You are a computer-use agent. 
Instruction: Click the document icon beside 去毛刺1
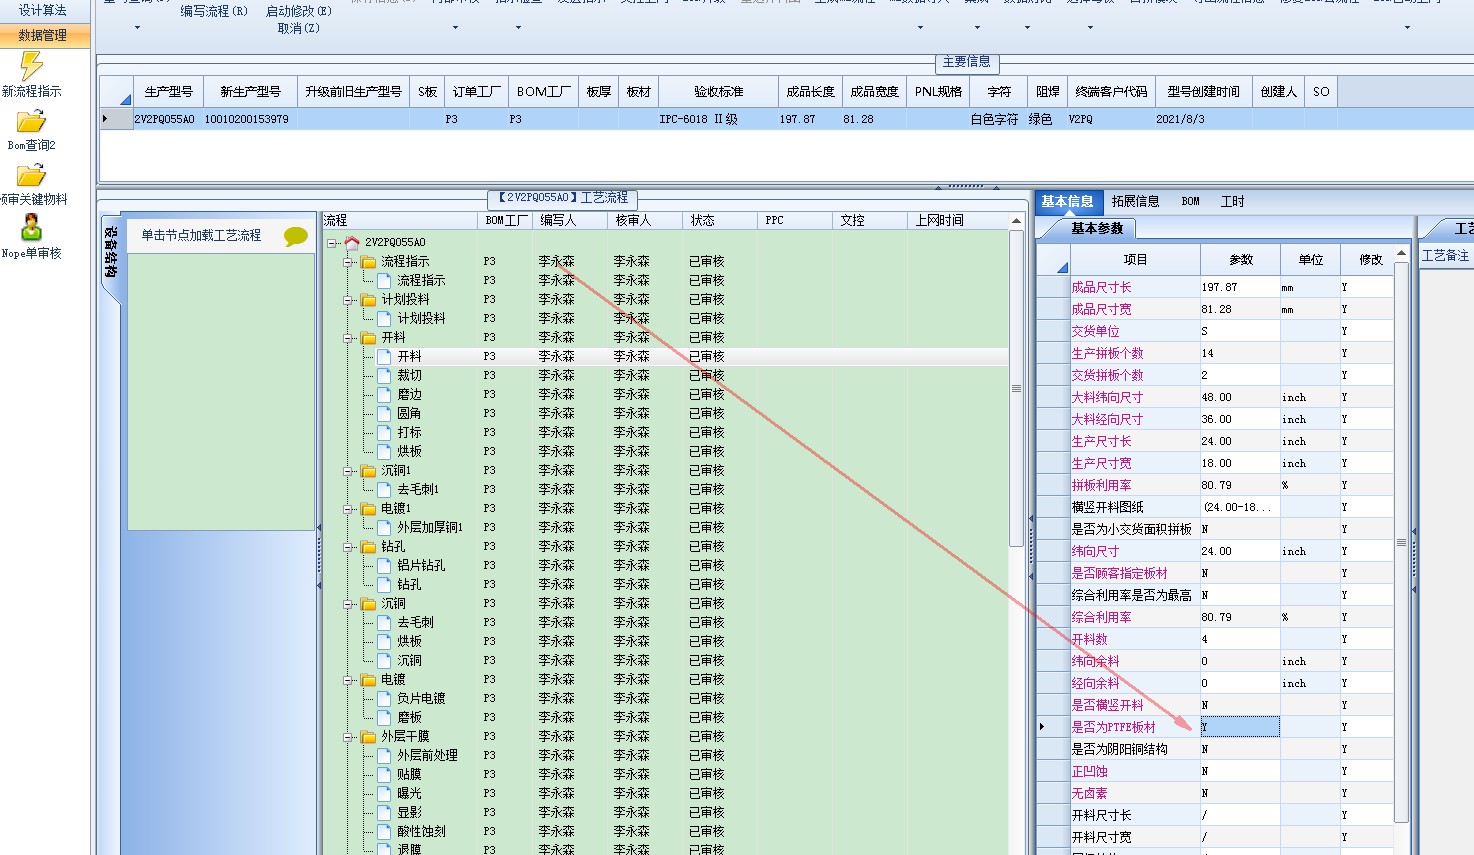pyautogui.click(x=384, y=489)
